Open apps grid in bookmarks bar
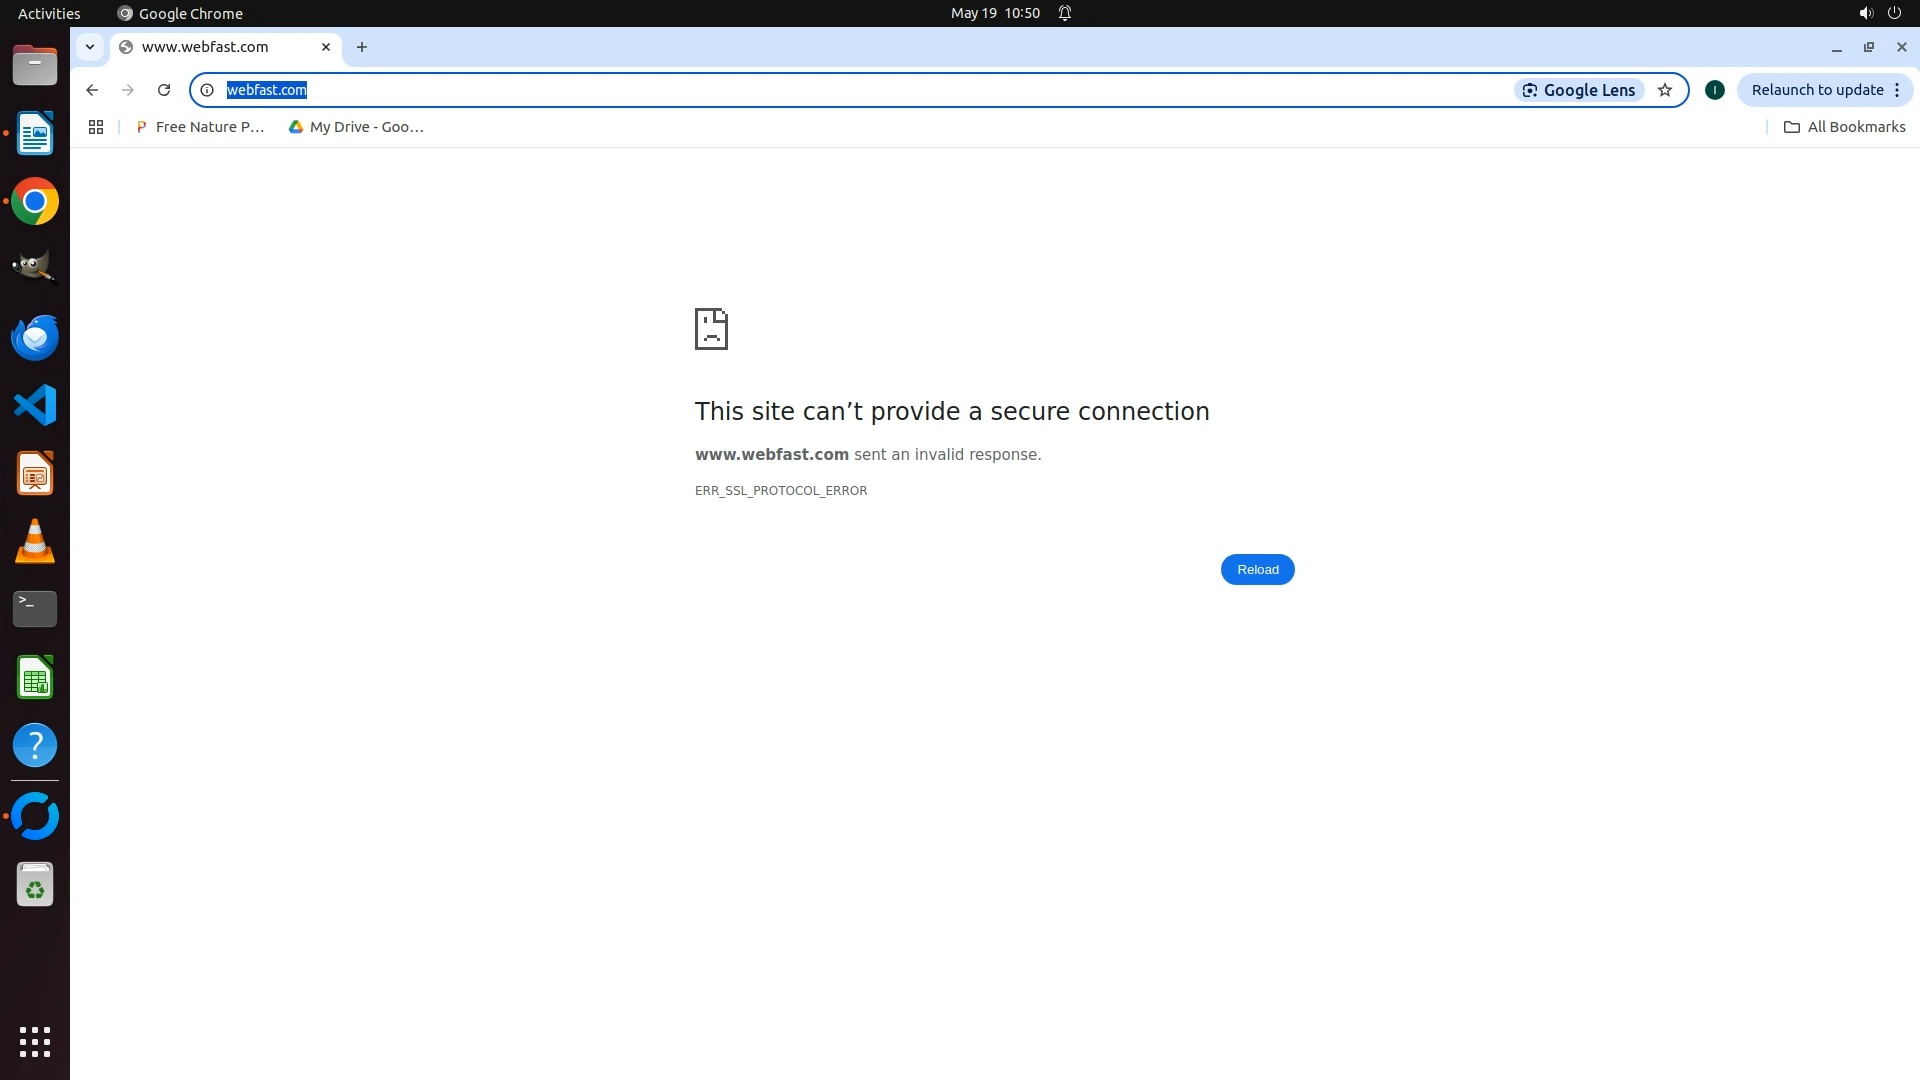Viewport: 1920px width, 1080px height. click(96, 127)
